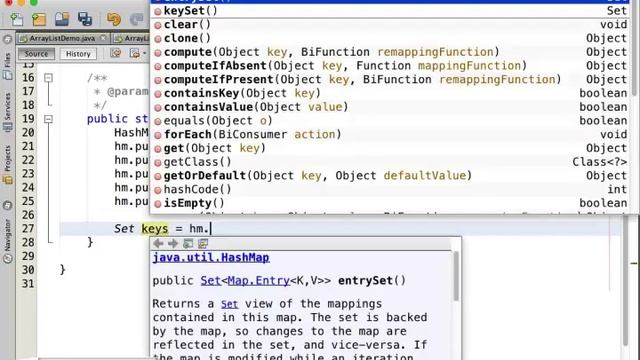This screenshot has height=360, width=640.
Task: Click the Open Project toolbar icon
Action: [62, 19]
